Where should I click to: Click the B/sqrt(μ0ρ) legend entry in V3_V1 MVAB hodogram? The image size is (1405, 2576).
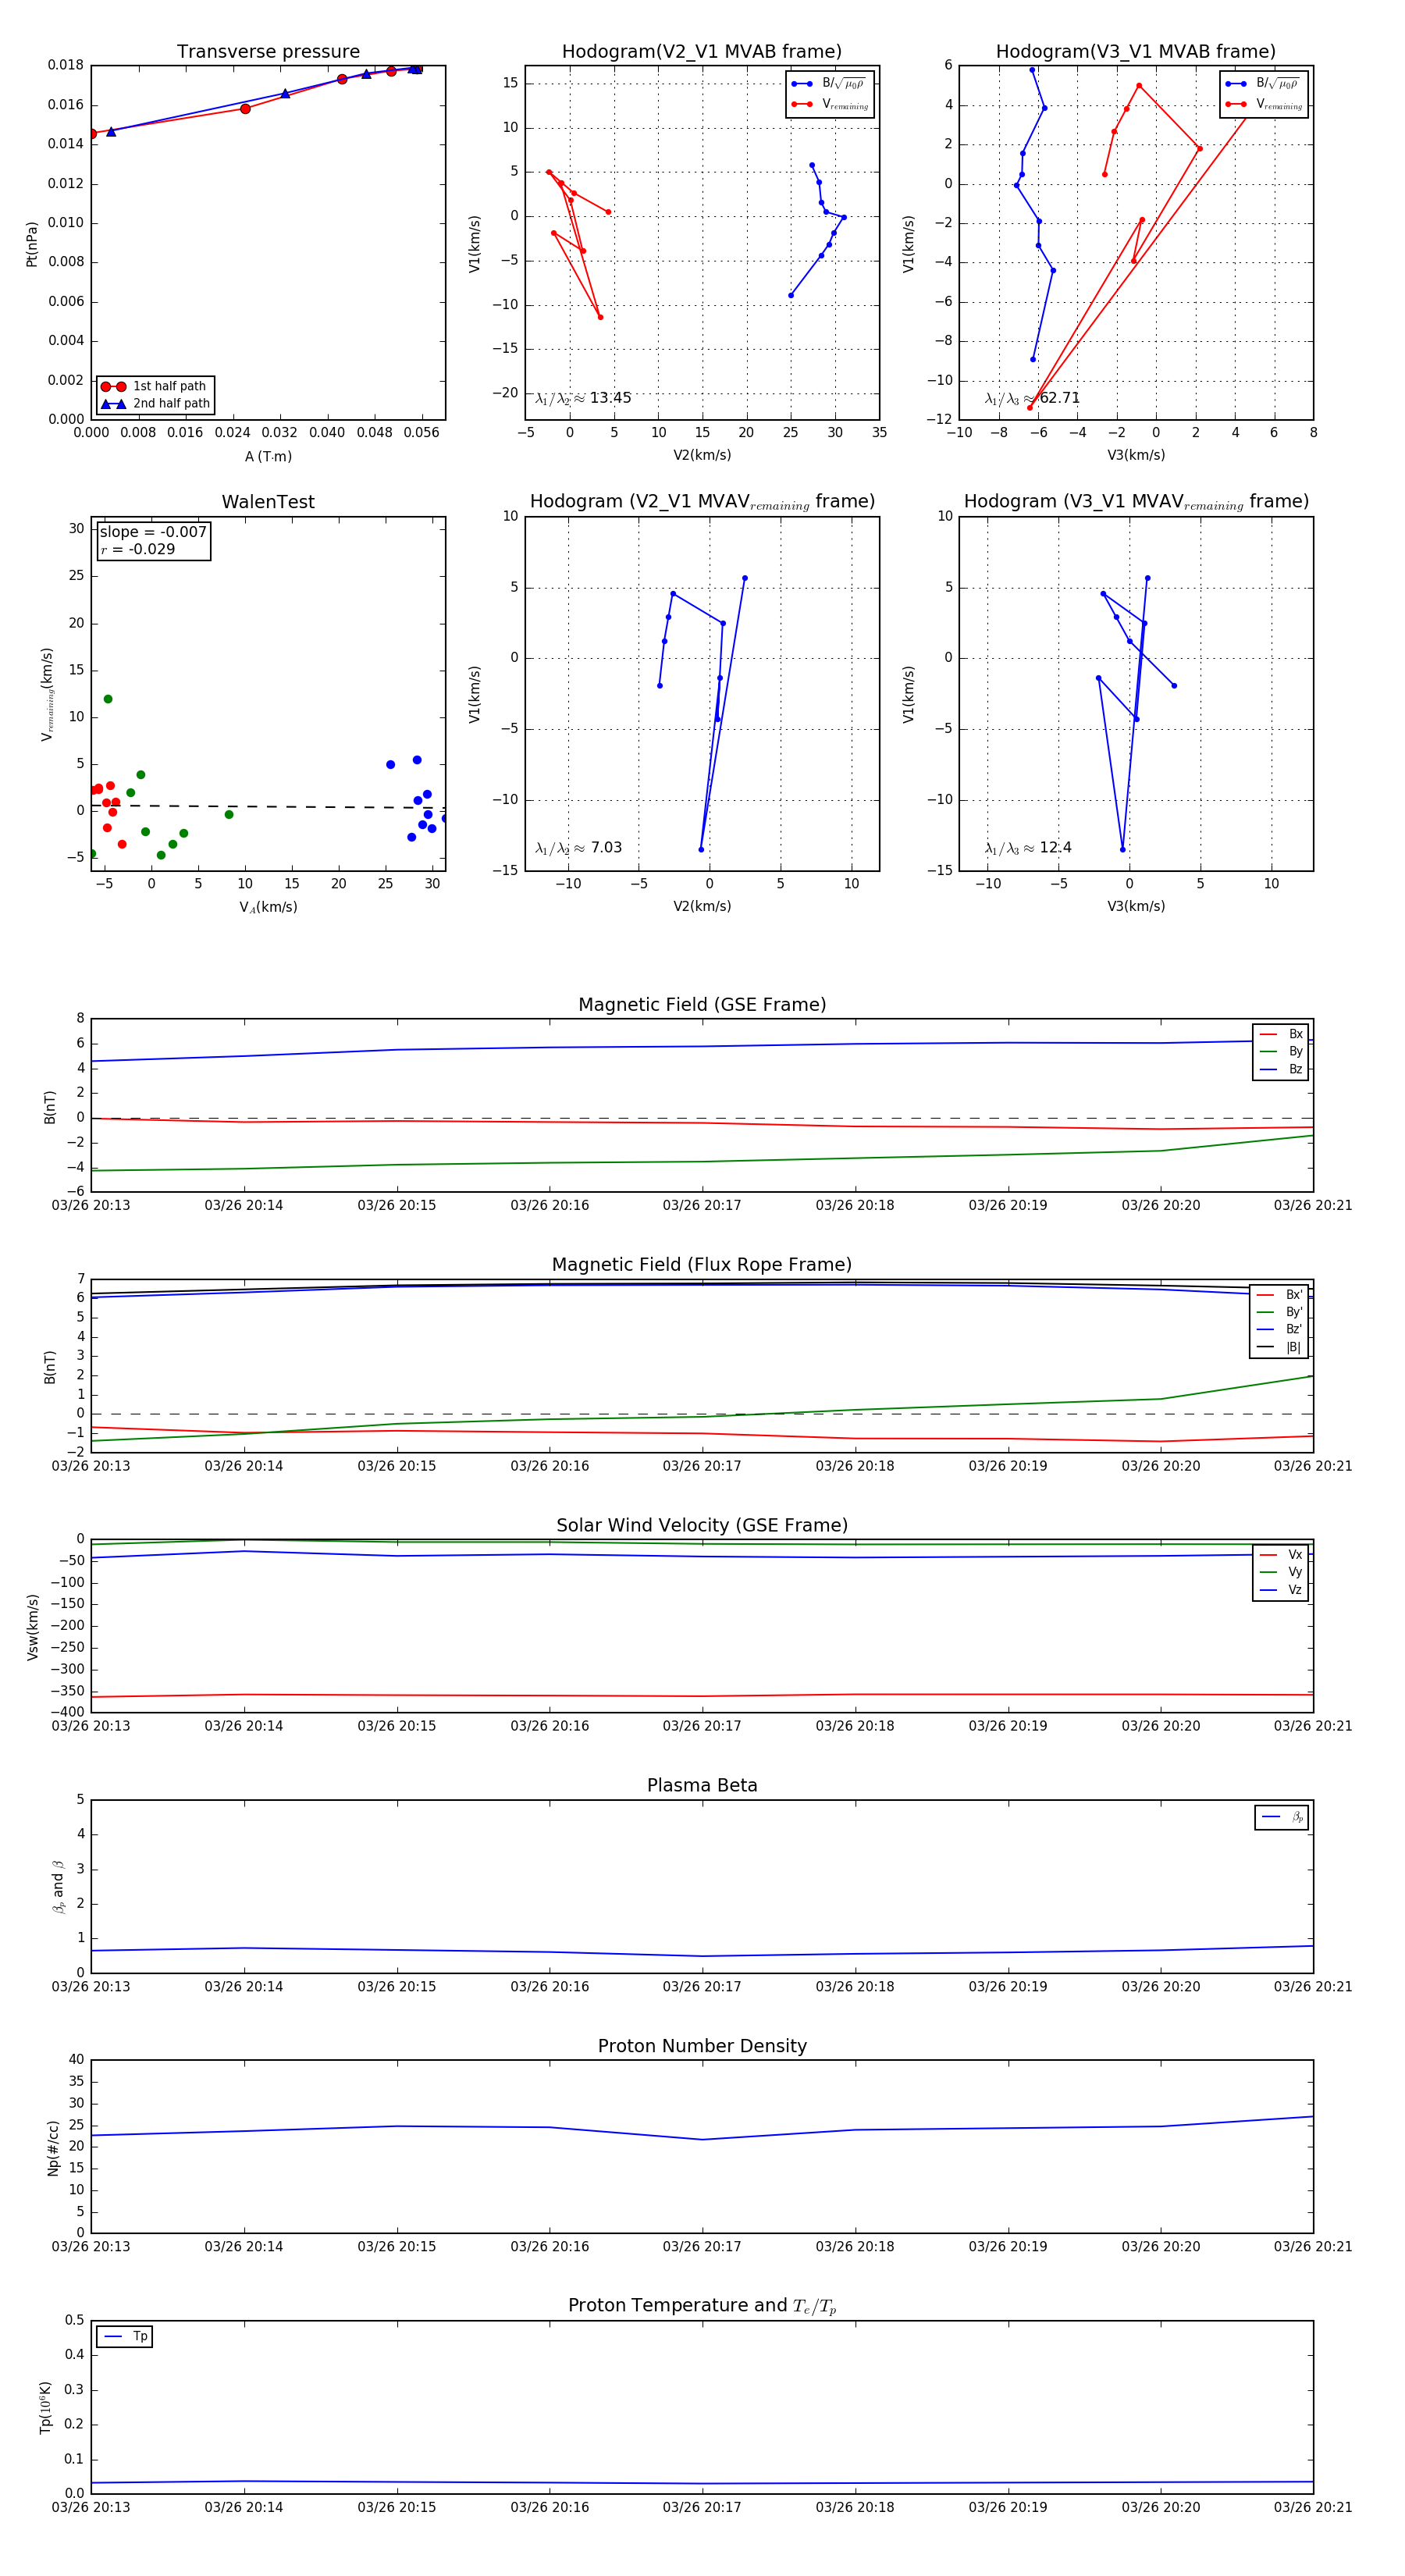(x=1263, y=83)
